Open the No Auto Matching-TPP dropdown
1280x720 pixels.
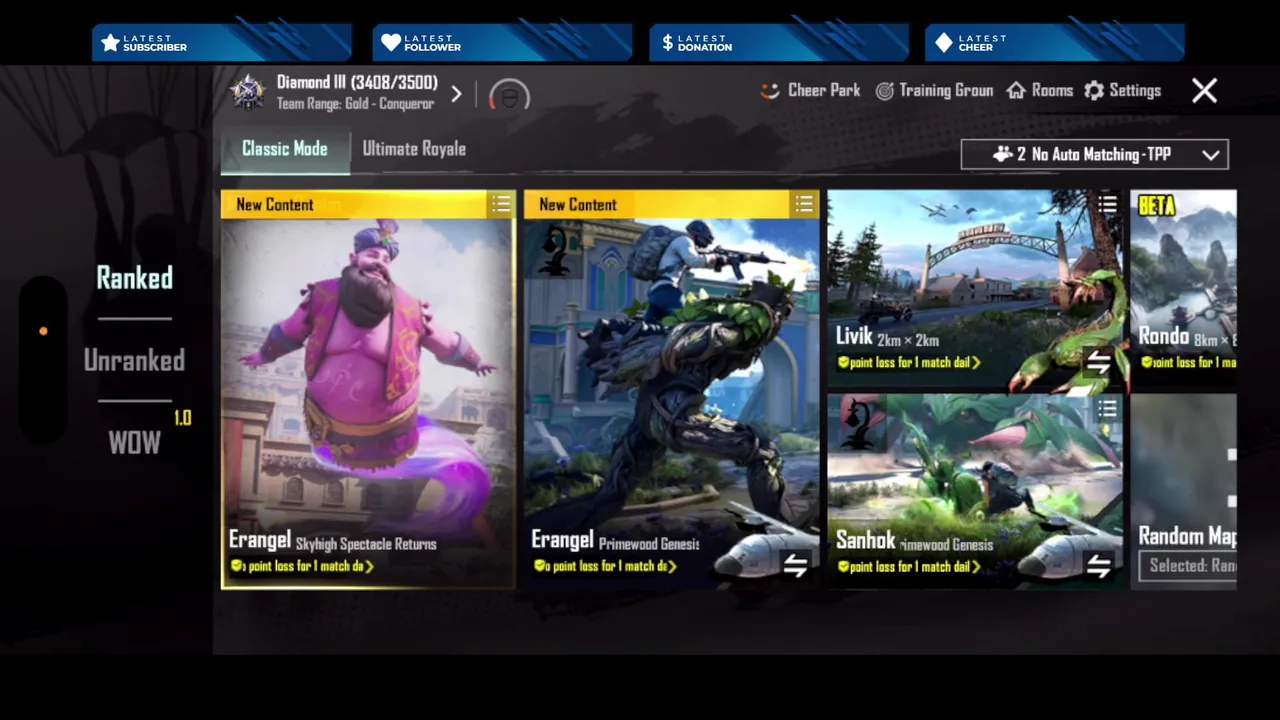click(1094, 154)
